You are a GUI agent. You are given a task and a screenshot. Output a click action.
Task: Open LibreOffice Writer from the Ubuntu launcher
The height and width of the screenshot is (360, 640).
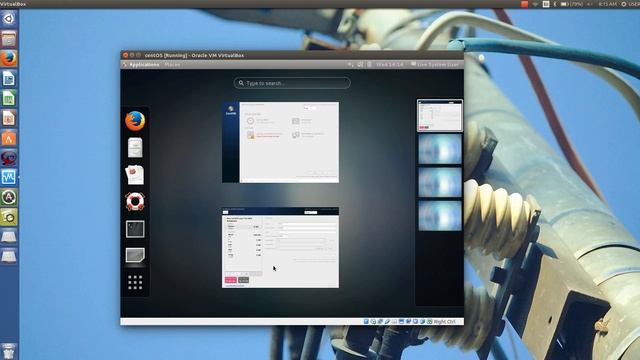9,78
